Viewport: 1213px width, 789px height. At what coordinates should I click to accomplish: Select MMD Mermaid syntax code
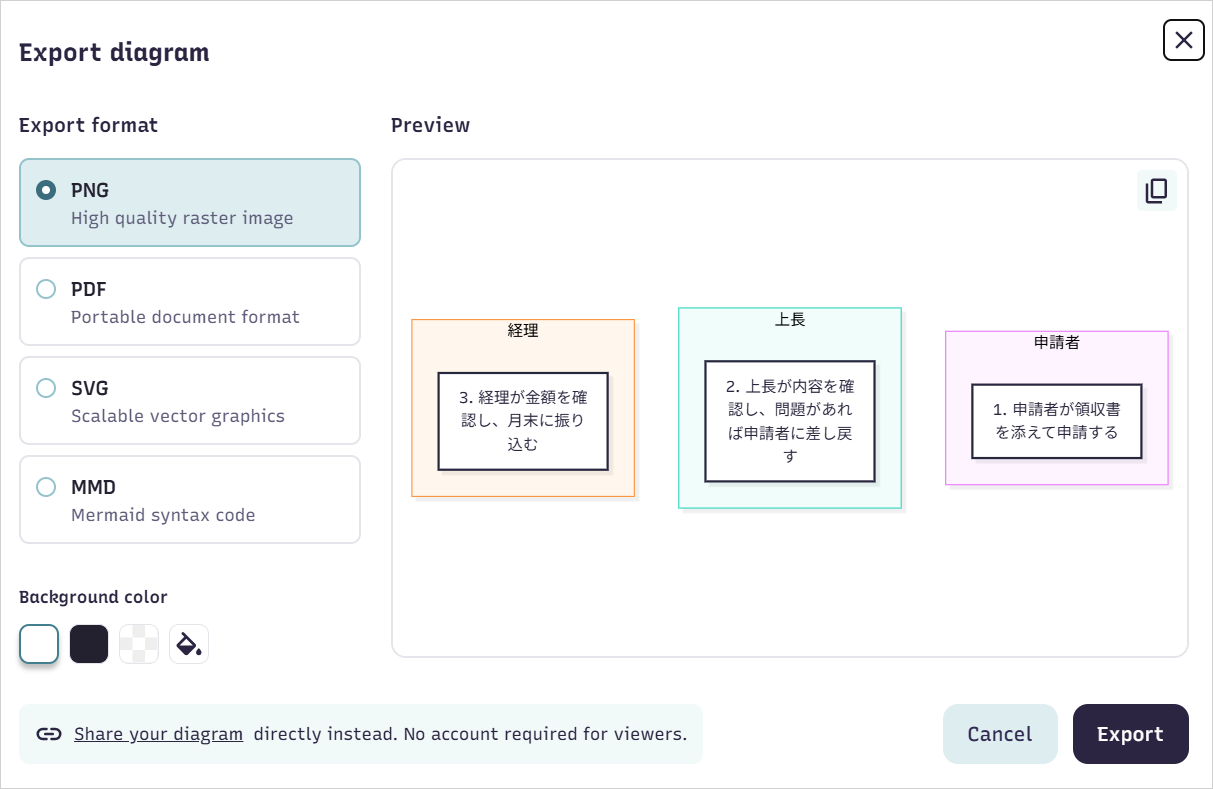coord(190,500)
